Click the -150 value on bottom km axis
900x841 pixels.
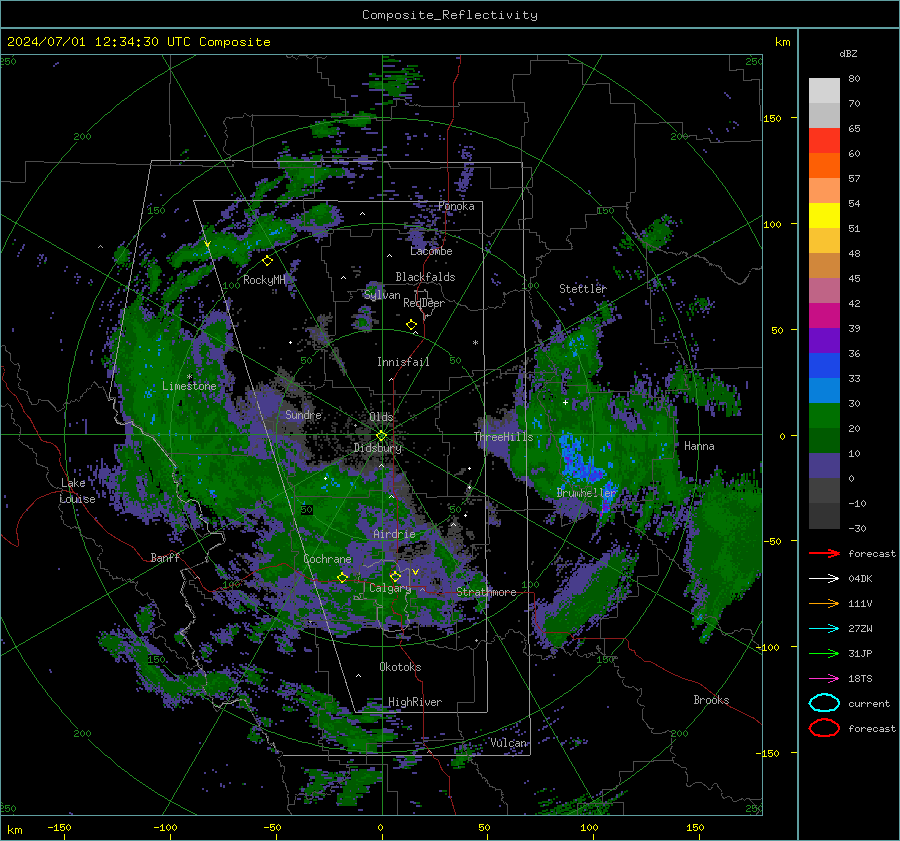(x=59, y=827)
